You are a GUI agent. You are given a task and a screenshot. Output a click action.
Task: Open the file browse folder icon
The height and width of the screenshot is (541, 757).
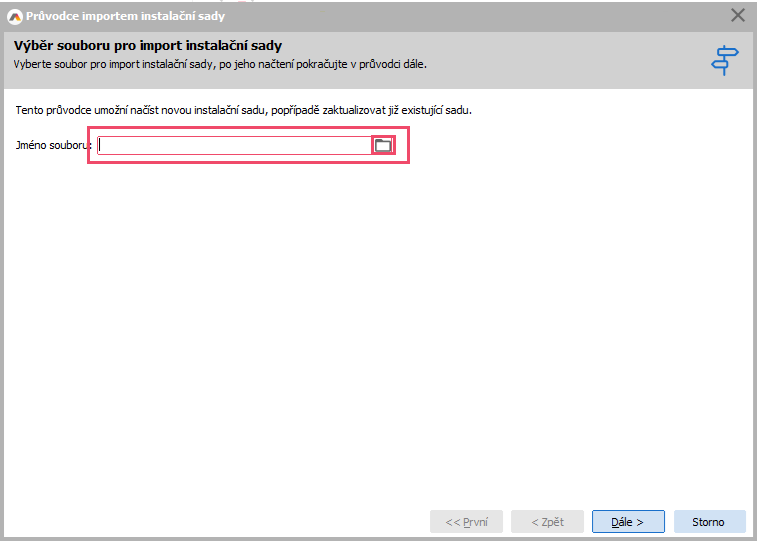383,146
